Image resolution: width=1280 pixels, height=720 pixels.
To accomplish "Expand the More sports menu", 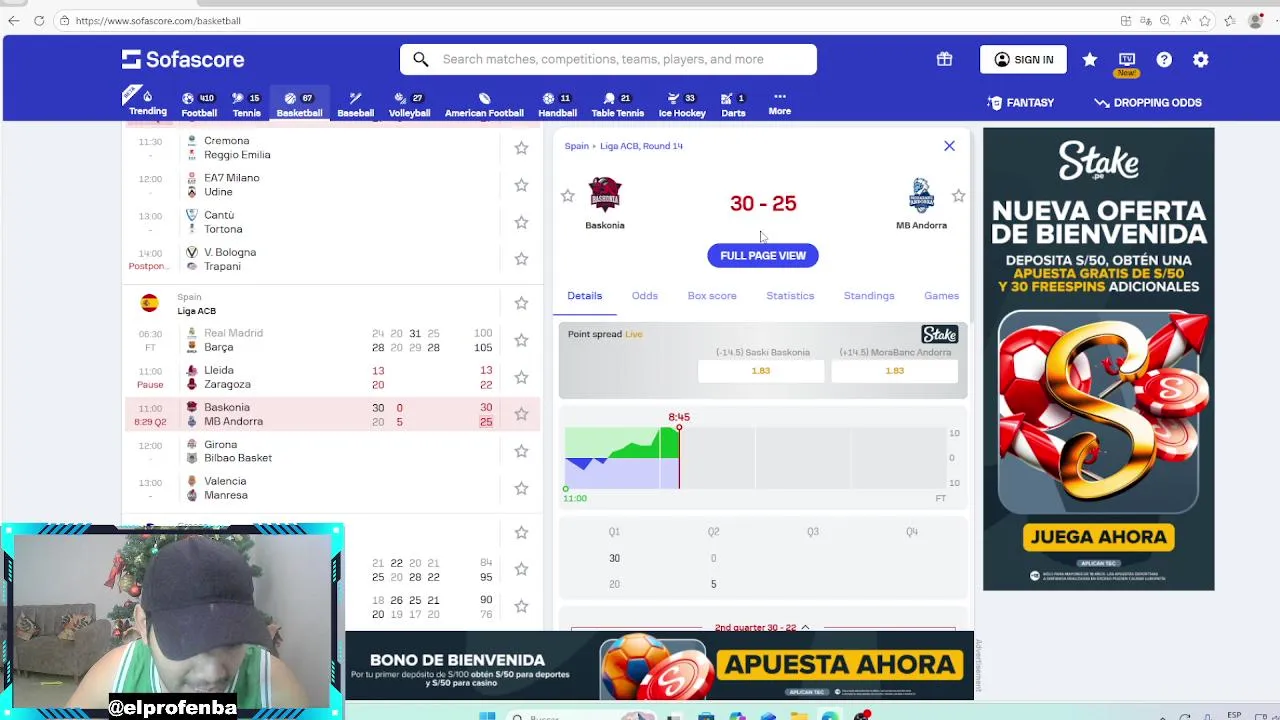I will point(780,103).
